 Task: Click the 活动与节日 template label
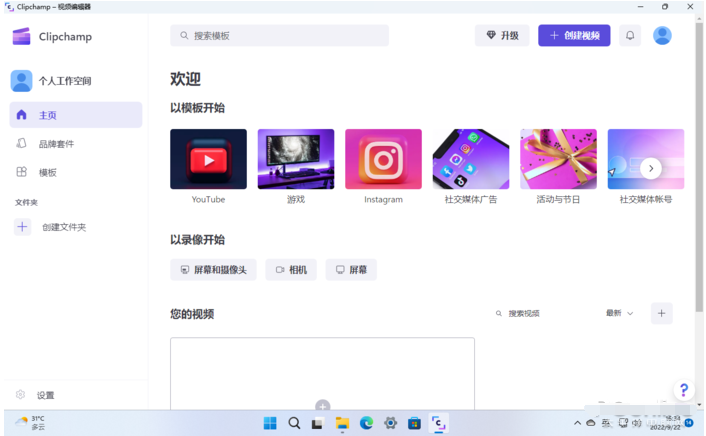(x=558, y=200)
